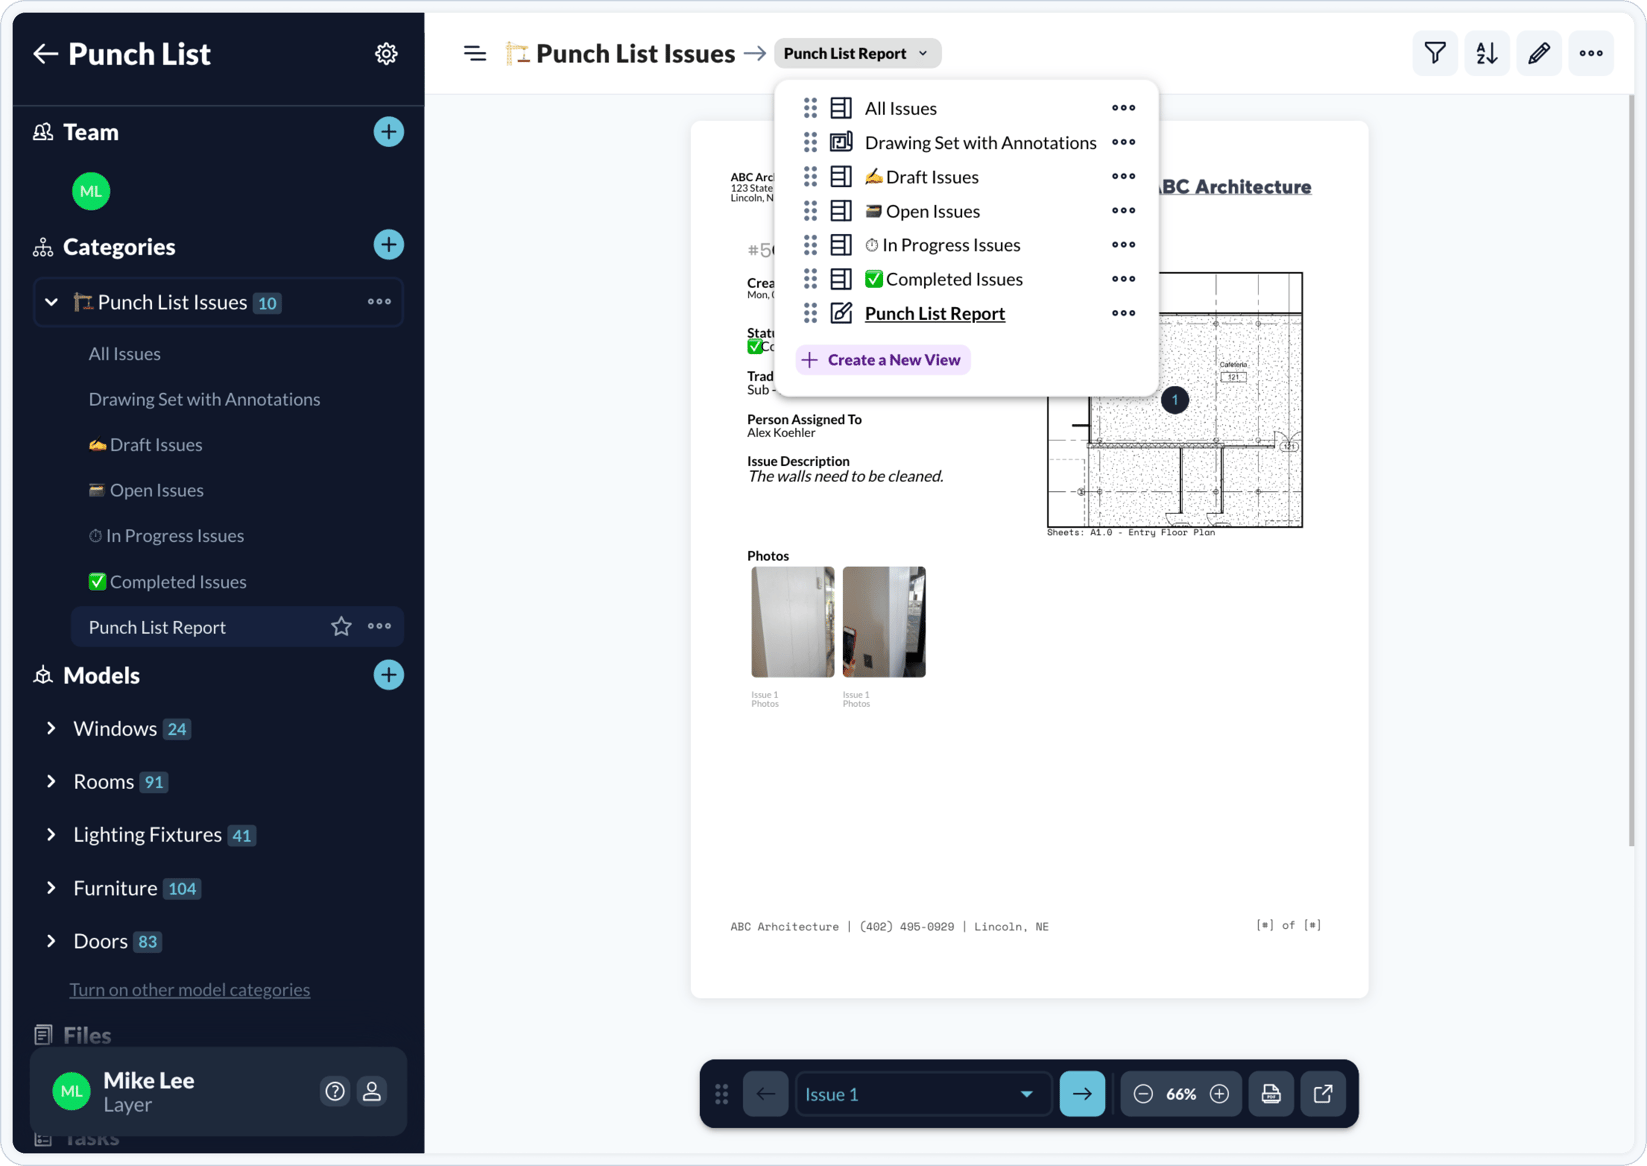Open the A-Z sort tool
Viewport: 1647px width, 1166px height.
click(x=1487, y=54)
